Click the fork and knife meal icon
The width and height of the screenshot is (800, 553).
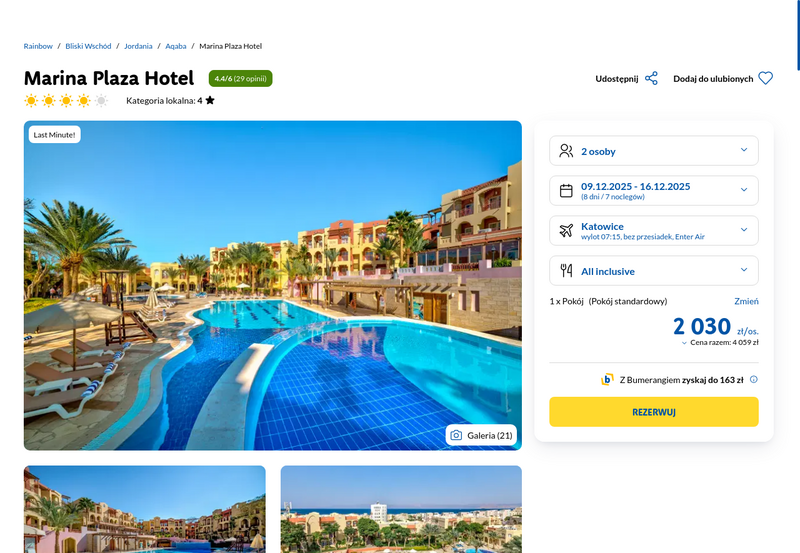pyautogui.click(x=566, y=270)
